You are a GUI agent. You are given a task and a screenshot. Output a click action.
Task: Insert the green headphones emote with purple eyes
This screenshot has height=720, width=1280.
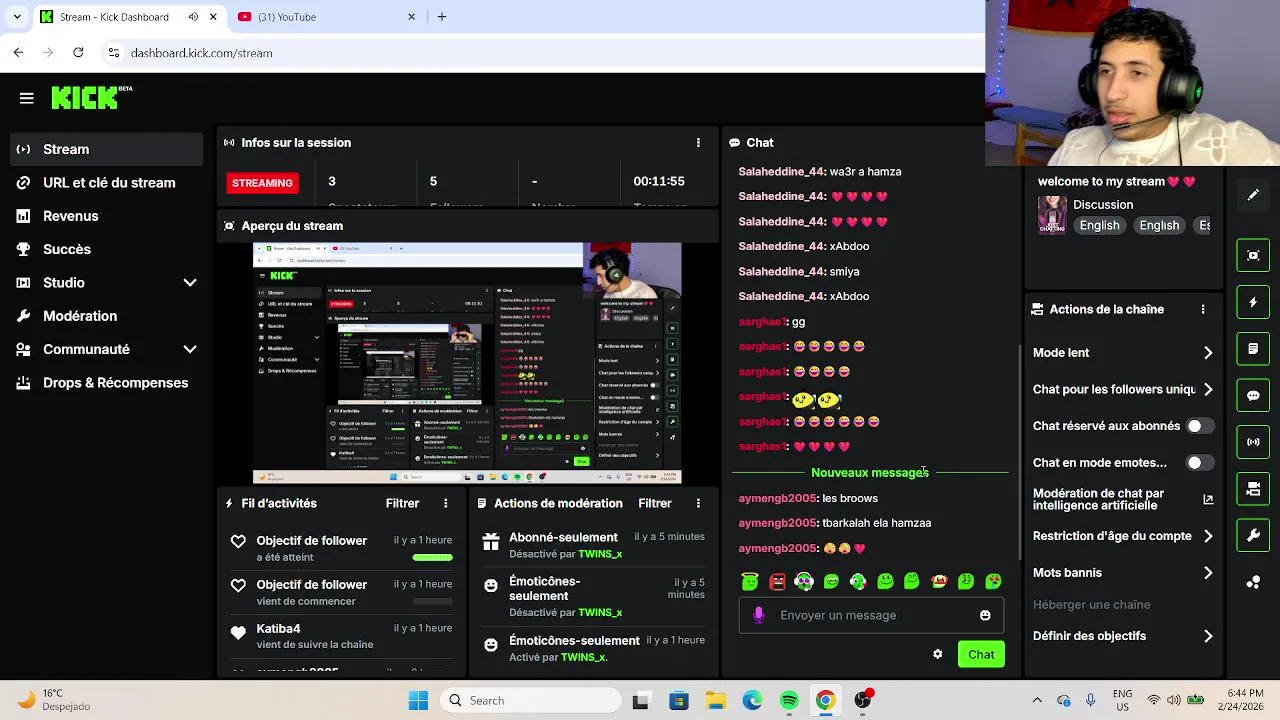point(804,581)
